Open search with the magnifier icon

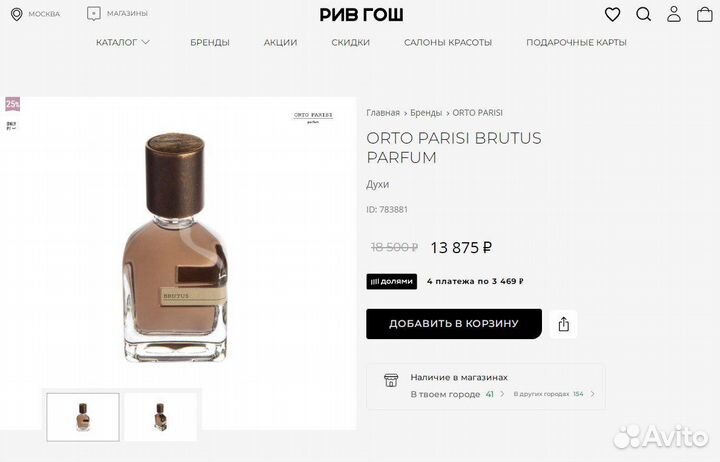coord(643,14)
